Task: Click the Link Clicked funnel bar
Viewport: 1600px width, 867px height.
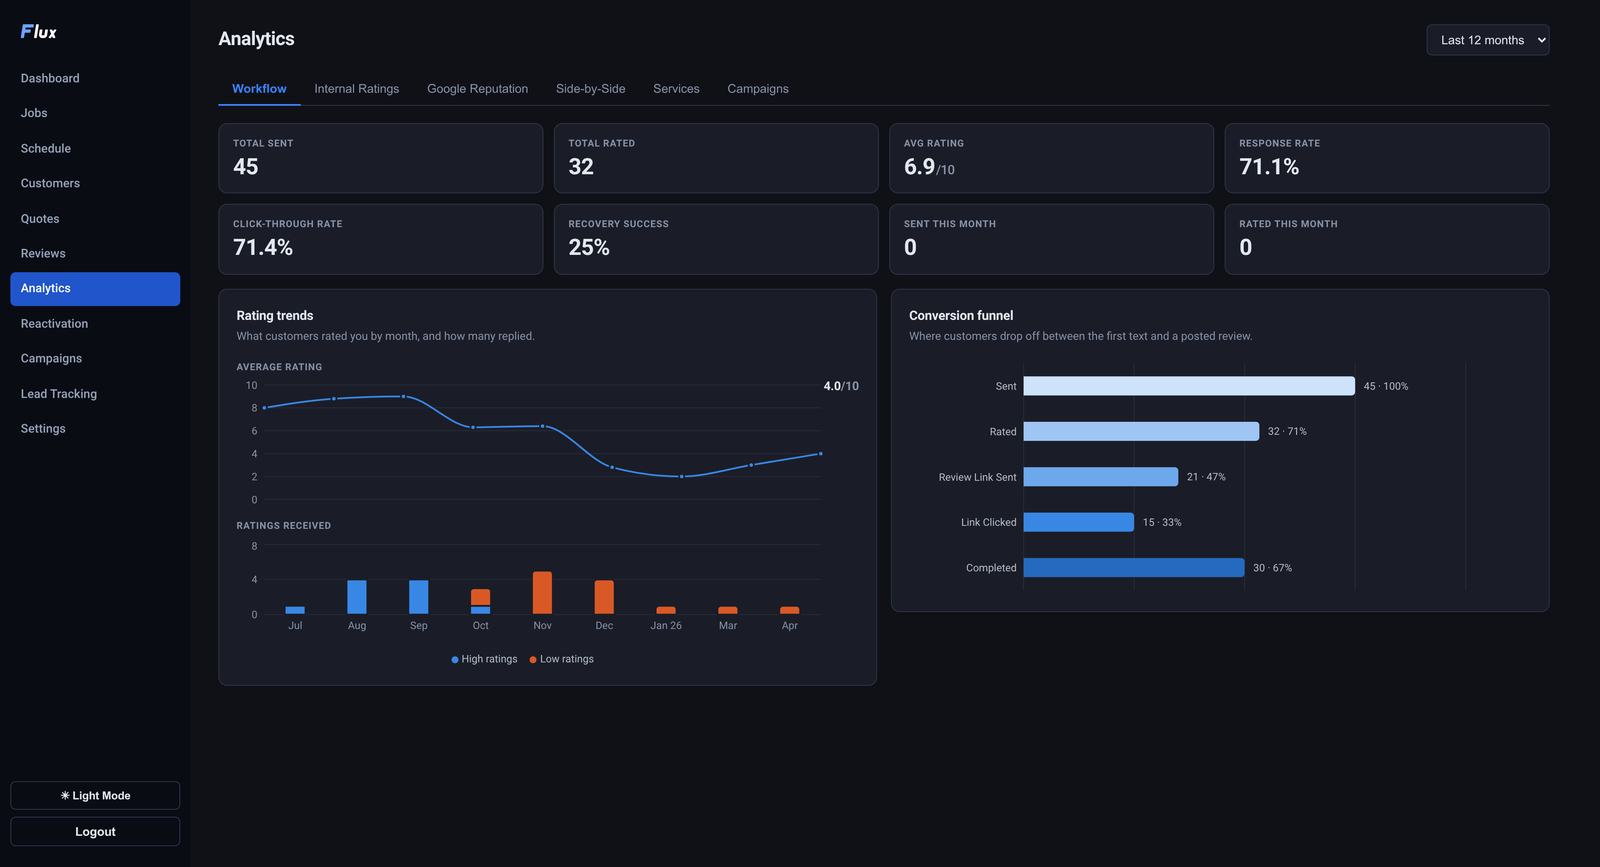Action: pos(1079,522)
